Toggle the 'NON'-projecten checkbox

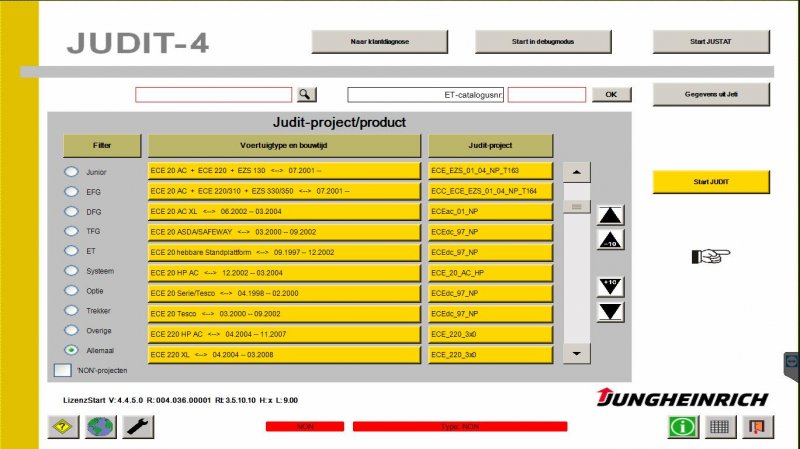click(62, 370)
